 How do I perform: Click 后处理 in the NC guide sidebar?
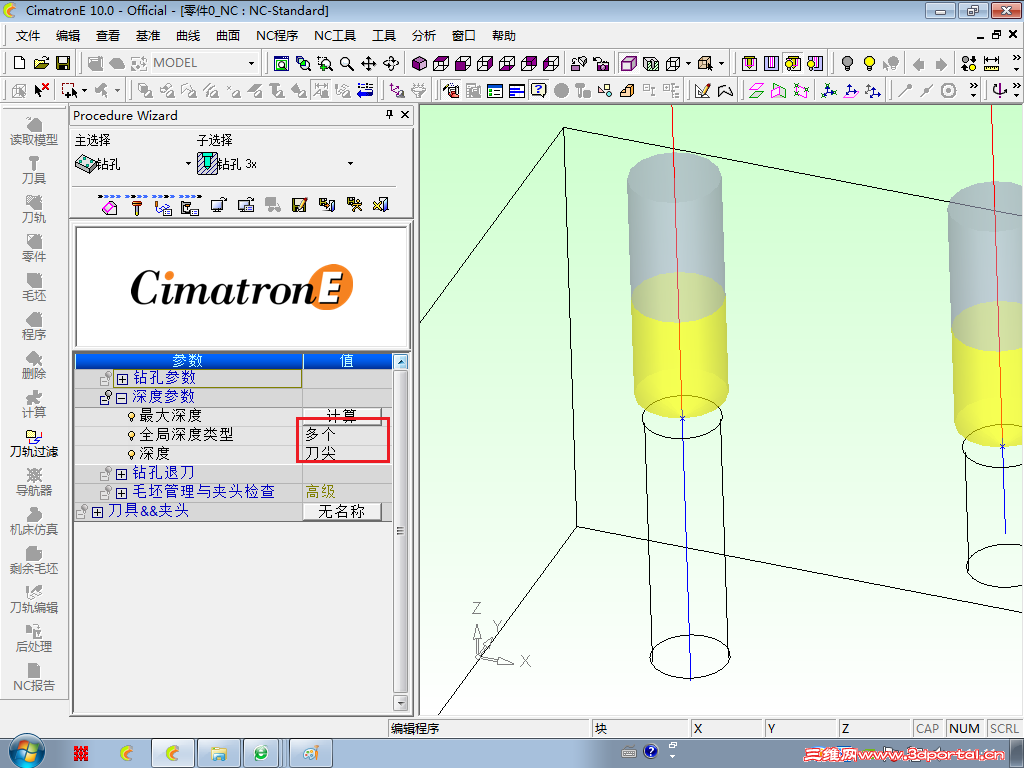click(x=34, y=639)
